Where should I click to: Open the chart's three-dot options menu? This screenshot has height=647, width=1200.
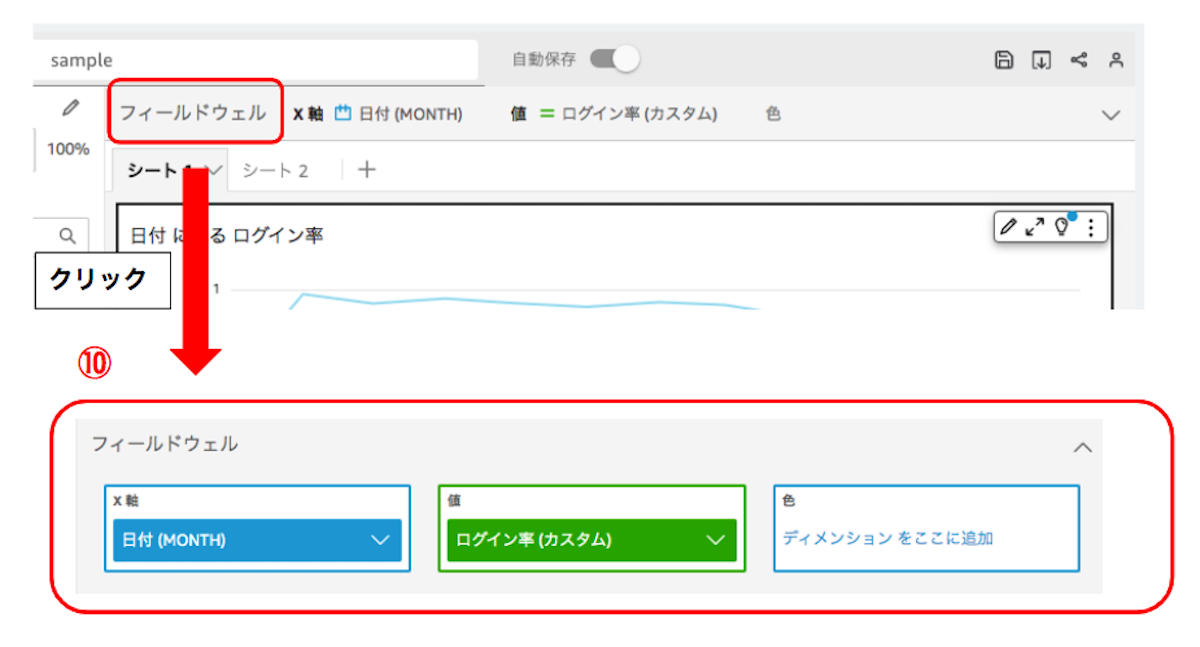(x=1090, y=228)
